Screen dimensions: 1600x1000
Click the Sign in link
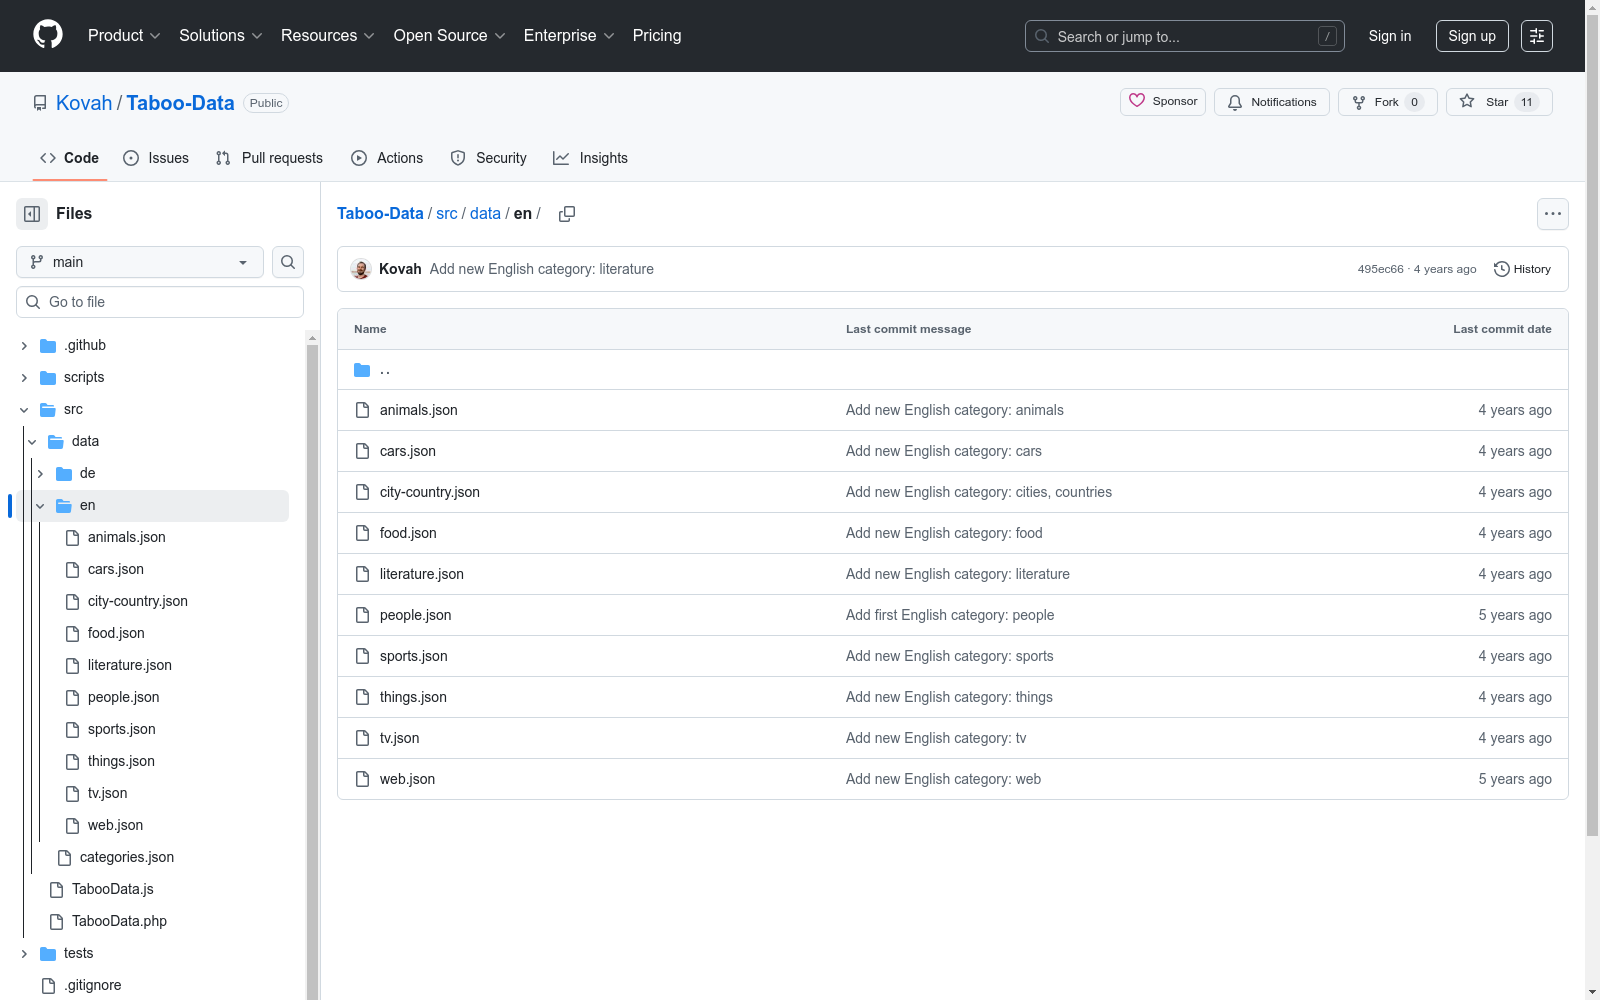[x=1390, y=36]
